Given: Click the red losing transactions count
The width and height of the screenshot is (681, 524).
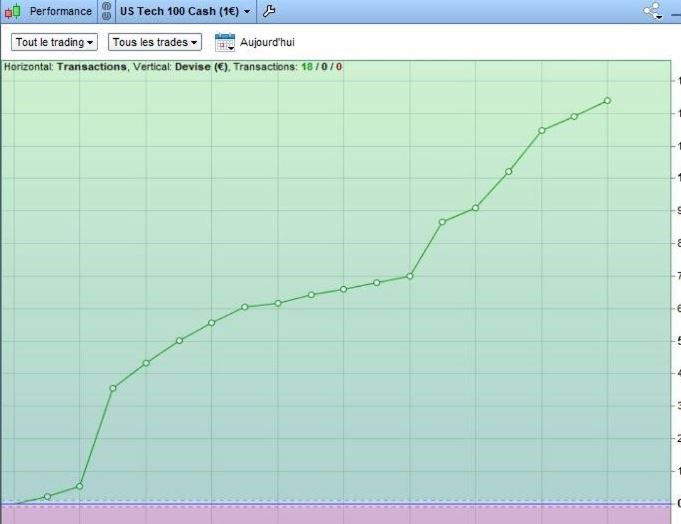Looking at the screenshot, I should 338,67.
